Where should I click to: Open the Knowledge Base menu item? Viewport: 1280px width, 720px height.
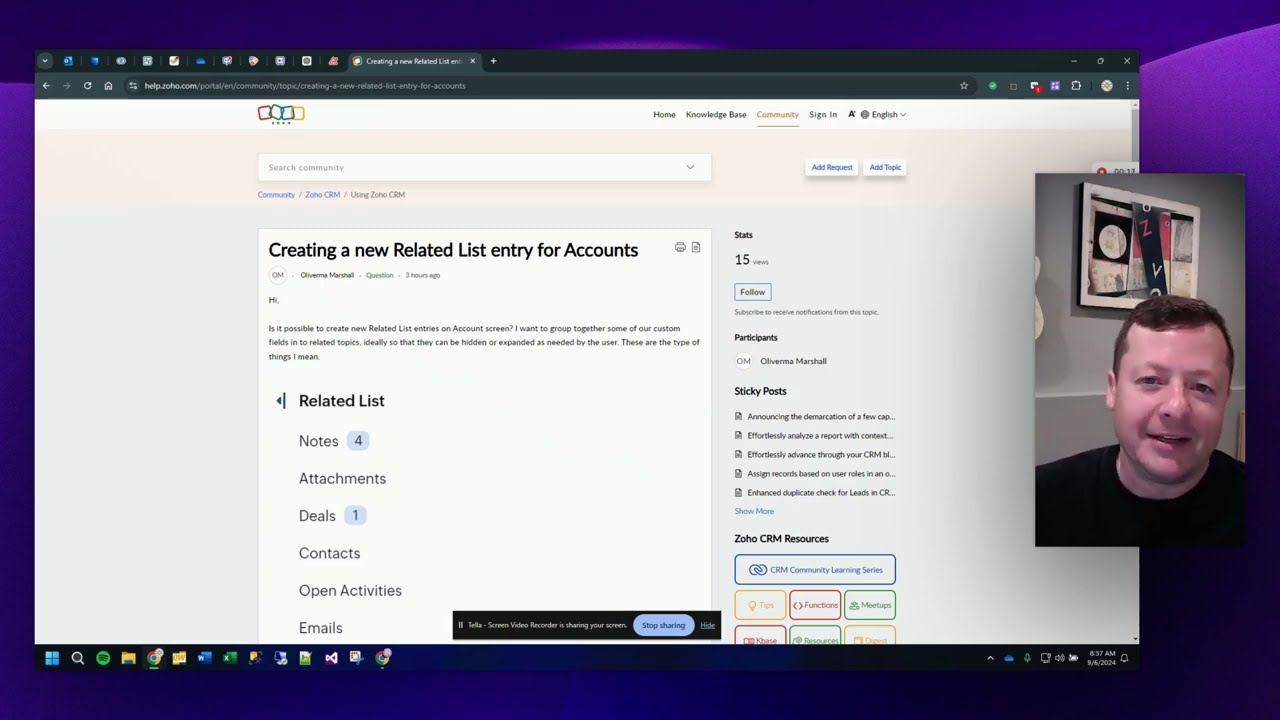[716, 114]
